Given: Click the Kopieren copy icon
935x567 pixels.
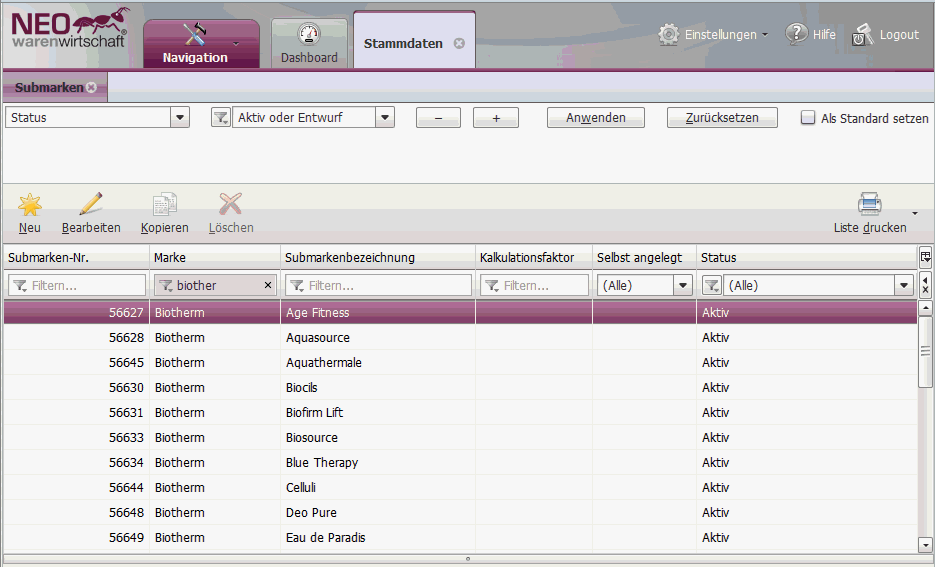Looking at the screenshot, I should (x=165, y=204).
